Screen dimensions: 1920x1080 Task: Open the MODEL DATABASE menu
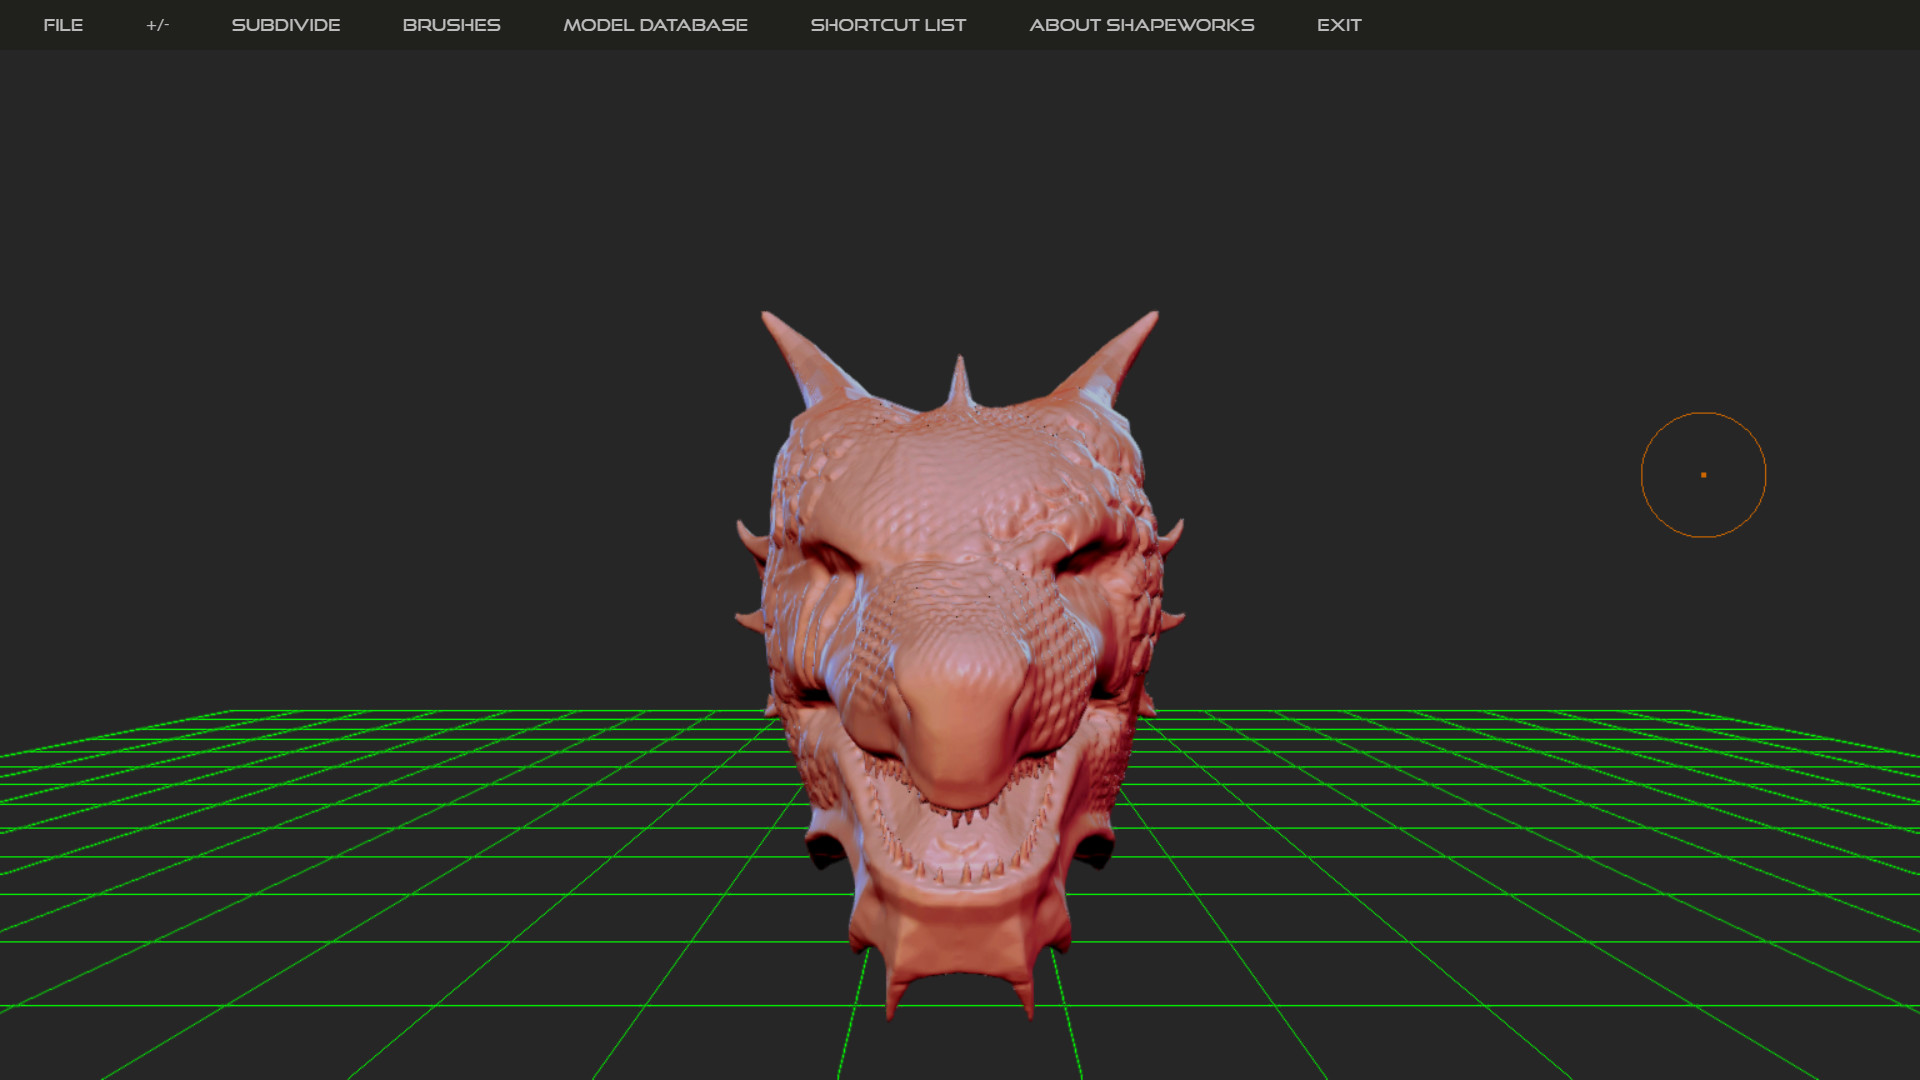(x=655, y=25)
